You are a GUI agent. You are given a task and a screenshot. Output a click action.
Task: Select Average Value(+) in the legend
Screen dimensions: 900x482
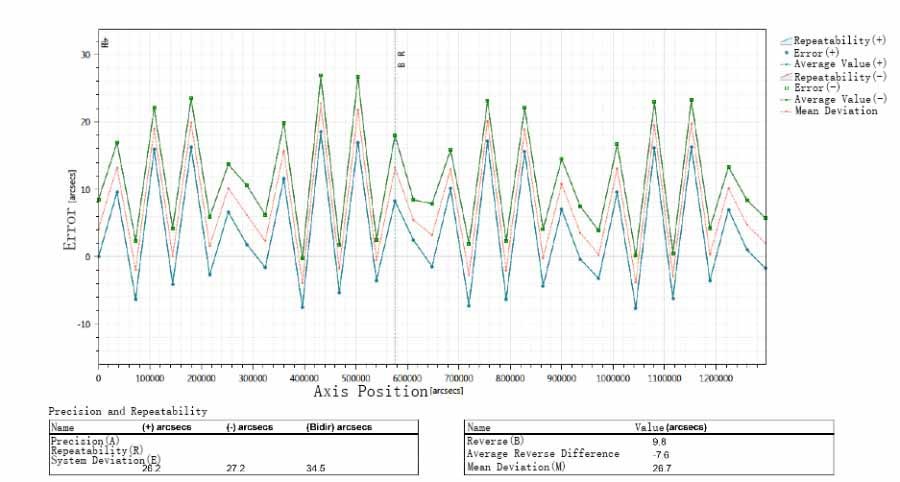840,63
